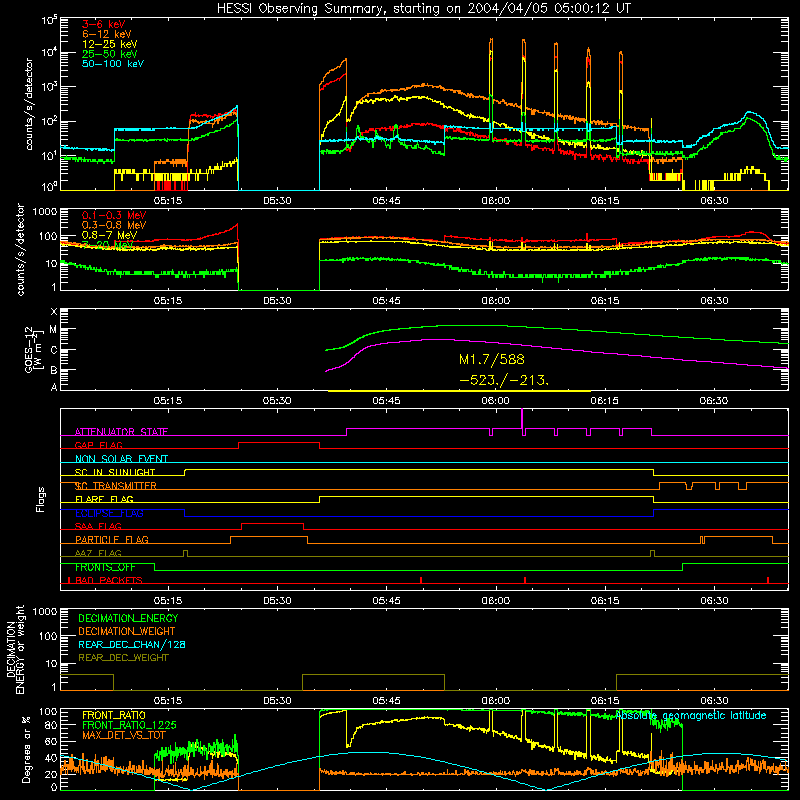
Task: Click the PARTICLE_FLAG label
Action: click(112, 540)
